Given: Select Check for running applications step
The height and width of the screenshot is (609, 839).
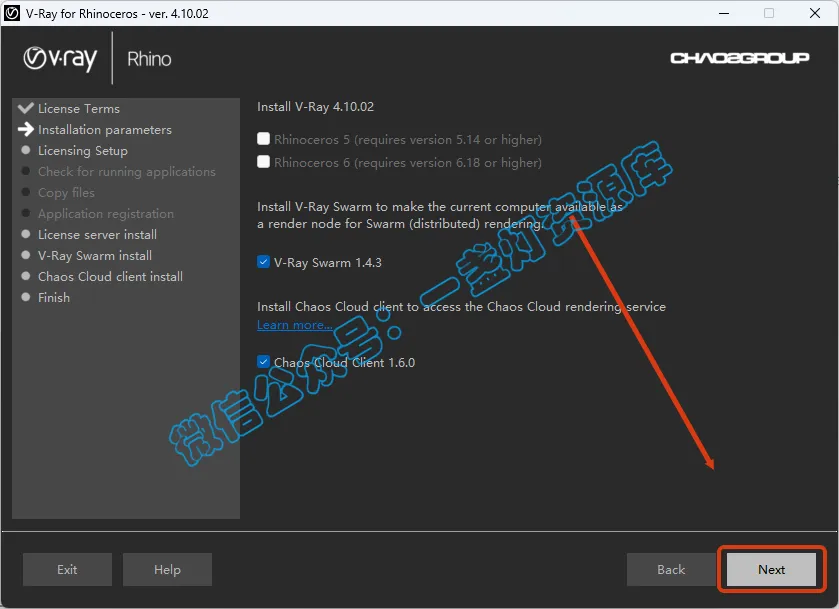Looking at the screenshot, I should point(127,172).
